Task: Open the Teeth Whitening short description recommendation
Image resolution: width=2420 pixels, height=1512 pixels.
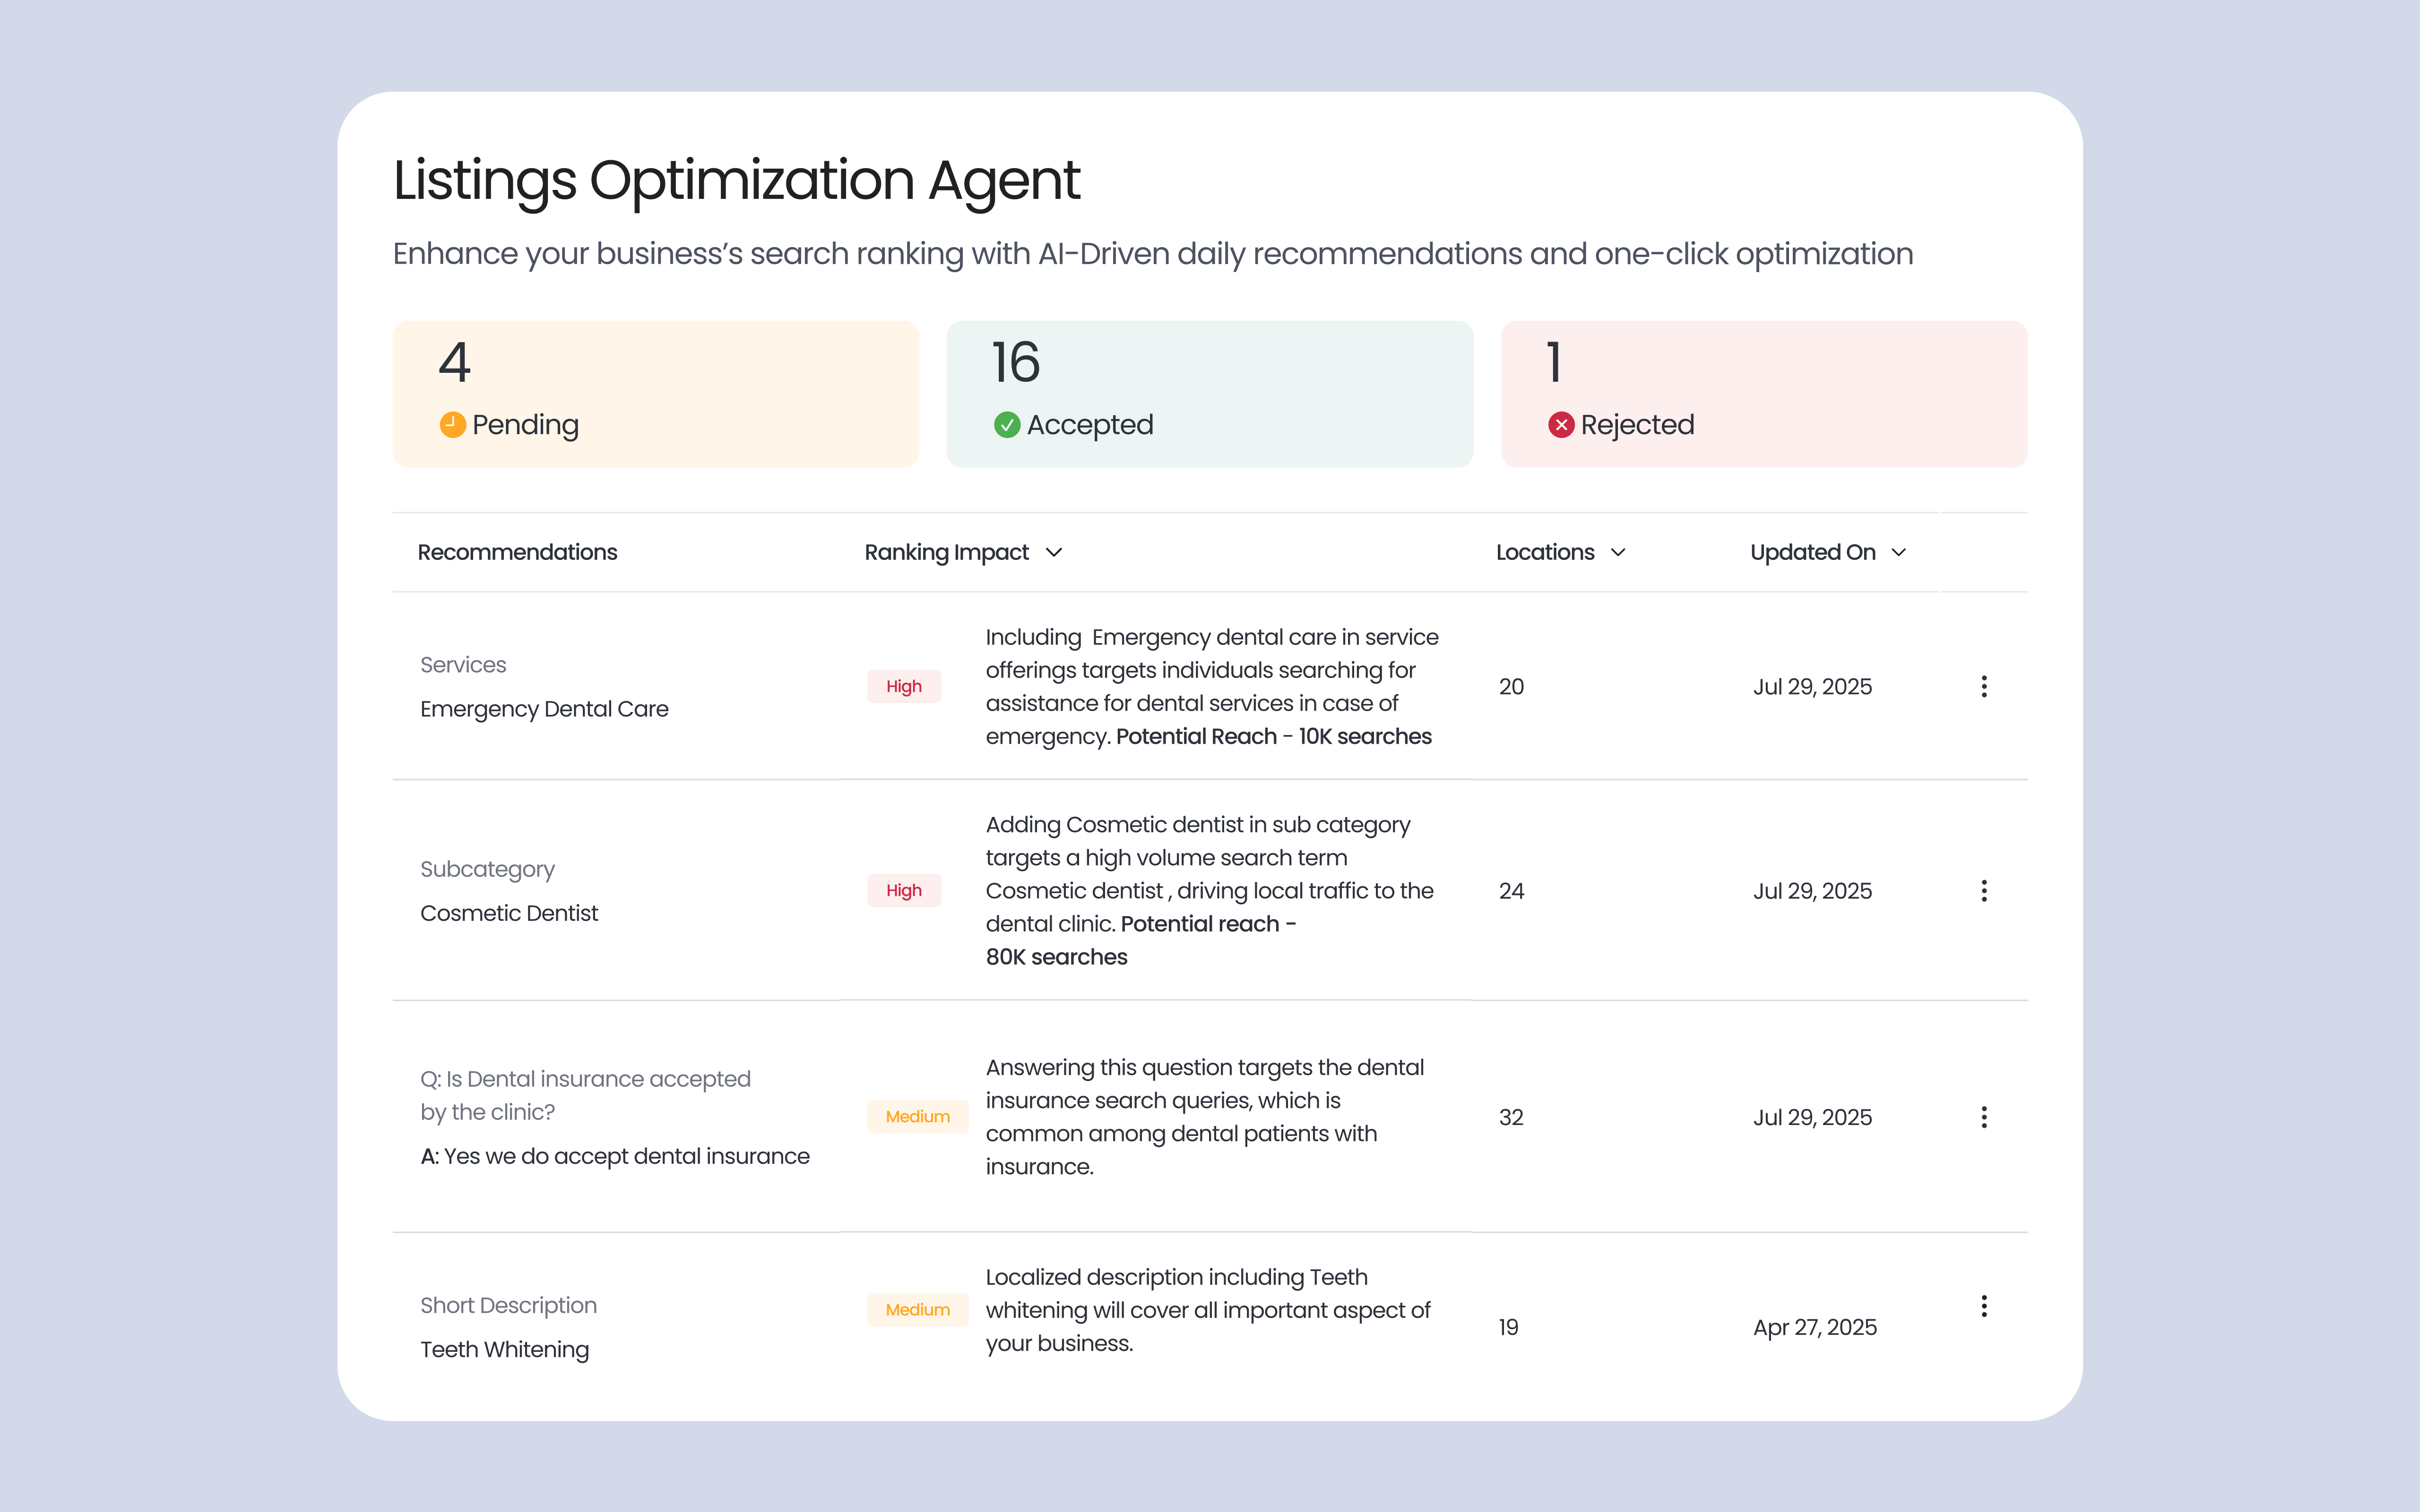Action: [503, 1349]
